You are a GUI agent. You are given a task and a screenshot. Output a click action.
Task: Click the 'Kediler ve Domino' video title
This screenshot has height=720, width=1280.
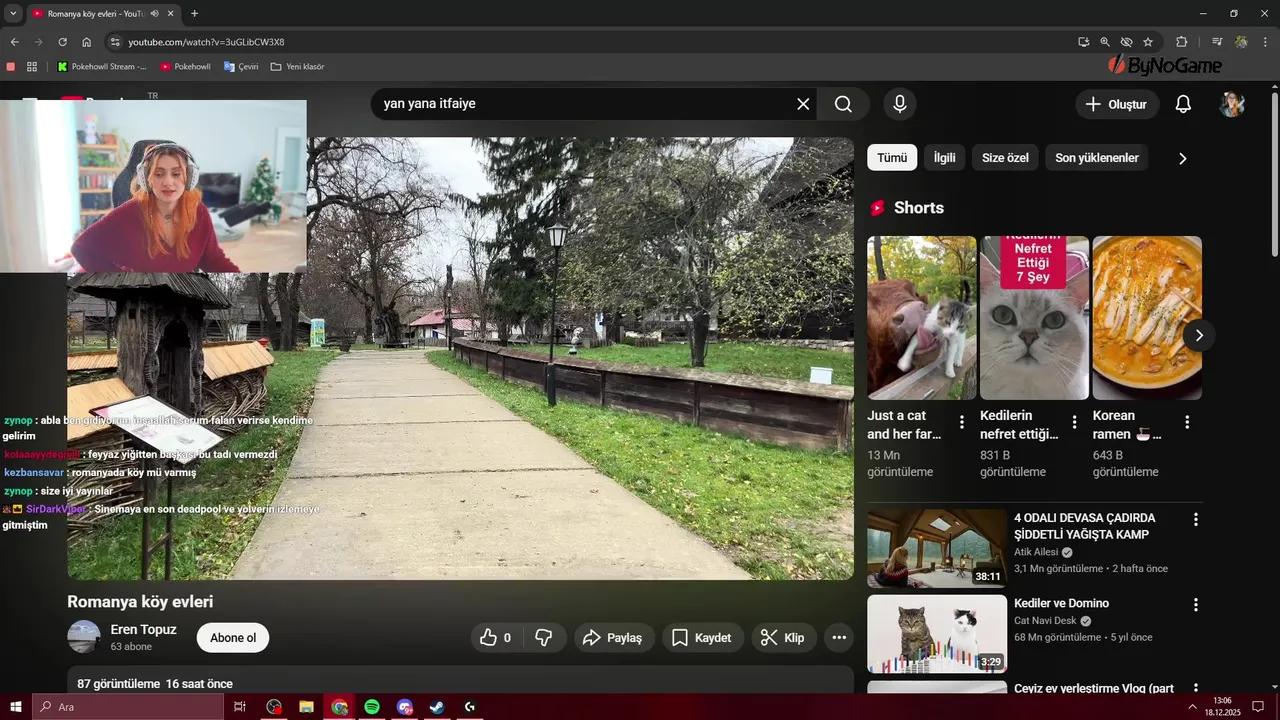1061,603
